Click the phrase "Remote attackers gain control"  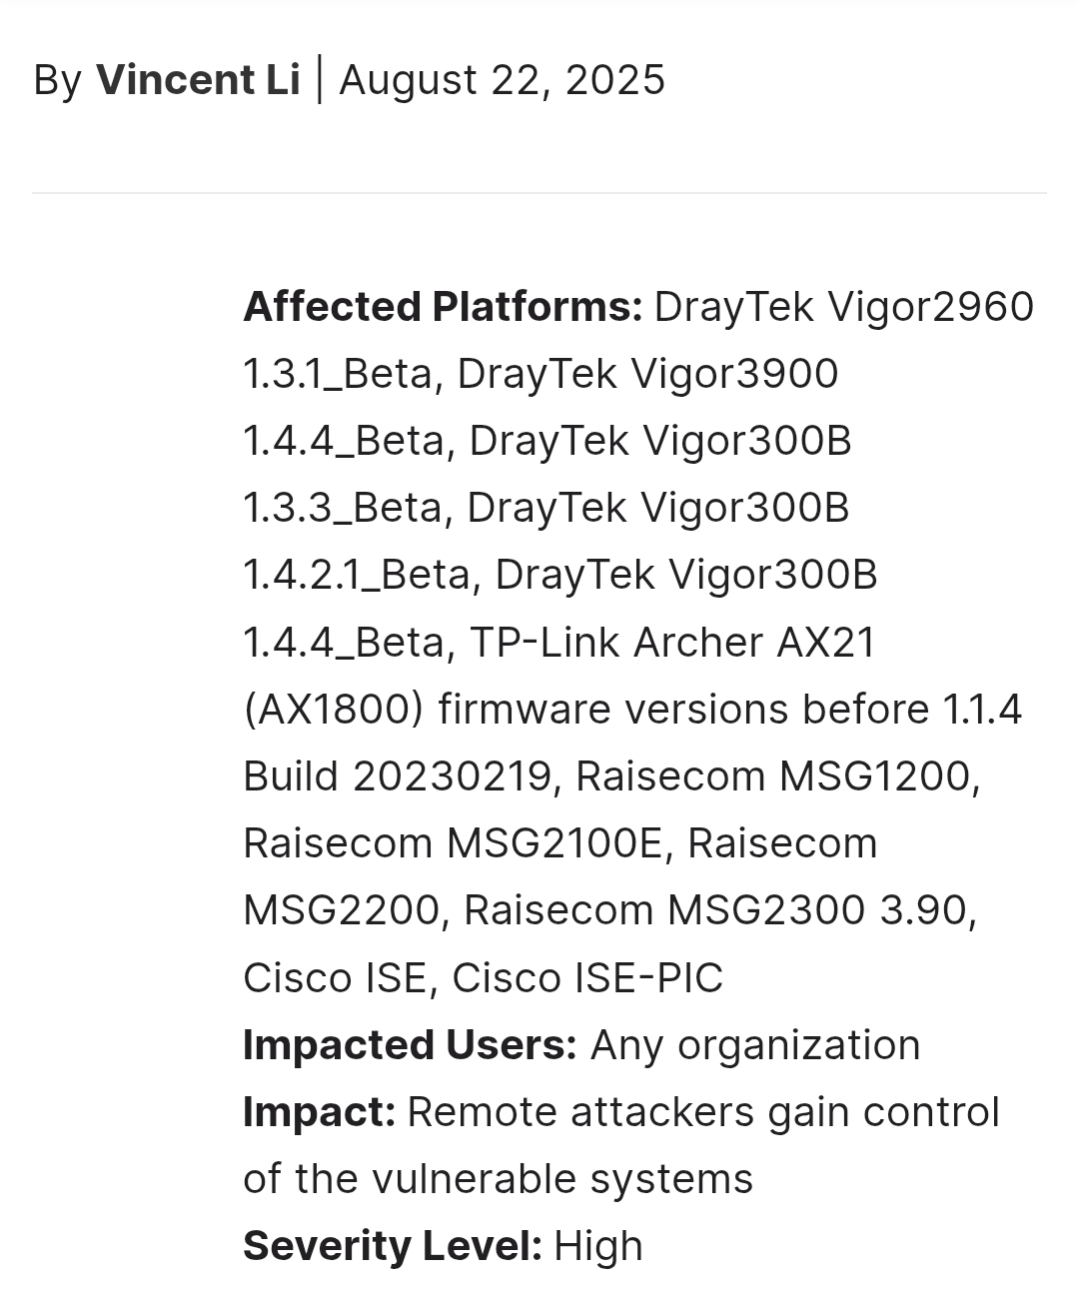[704, 1112]
